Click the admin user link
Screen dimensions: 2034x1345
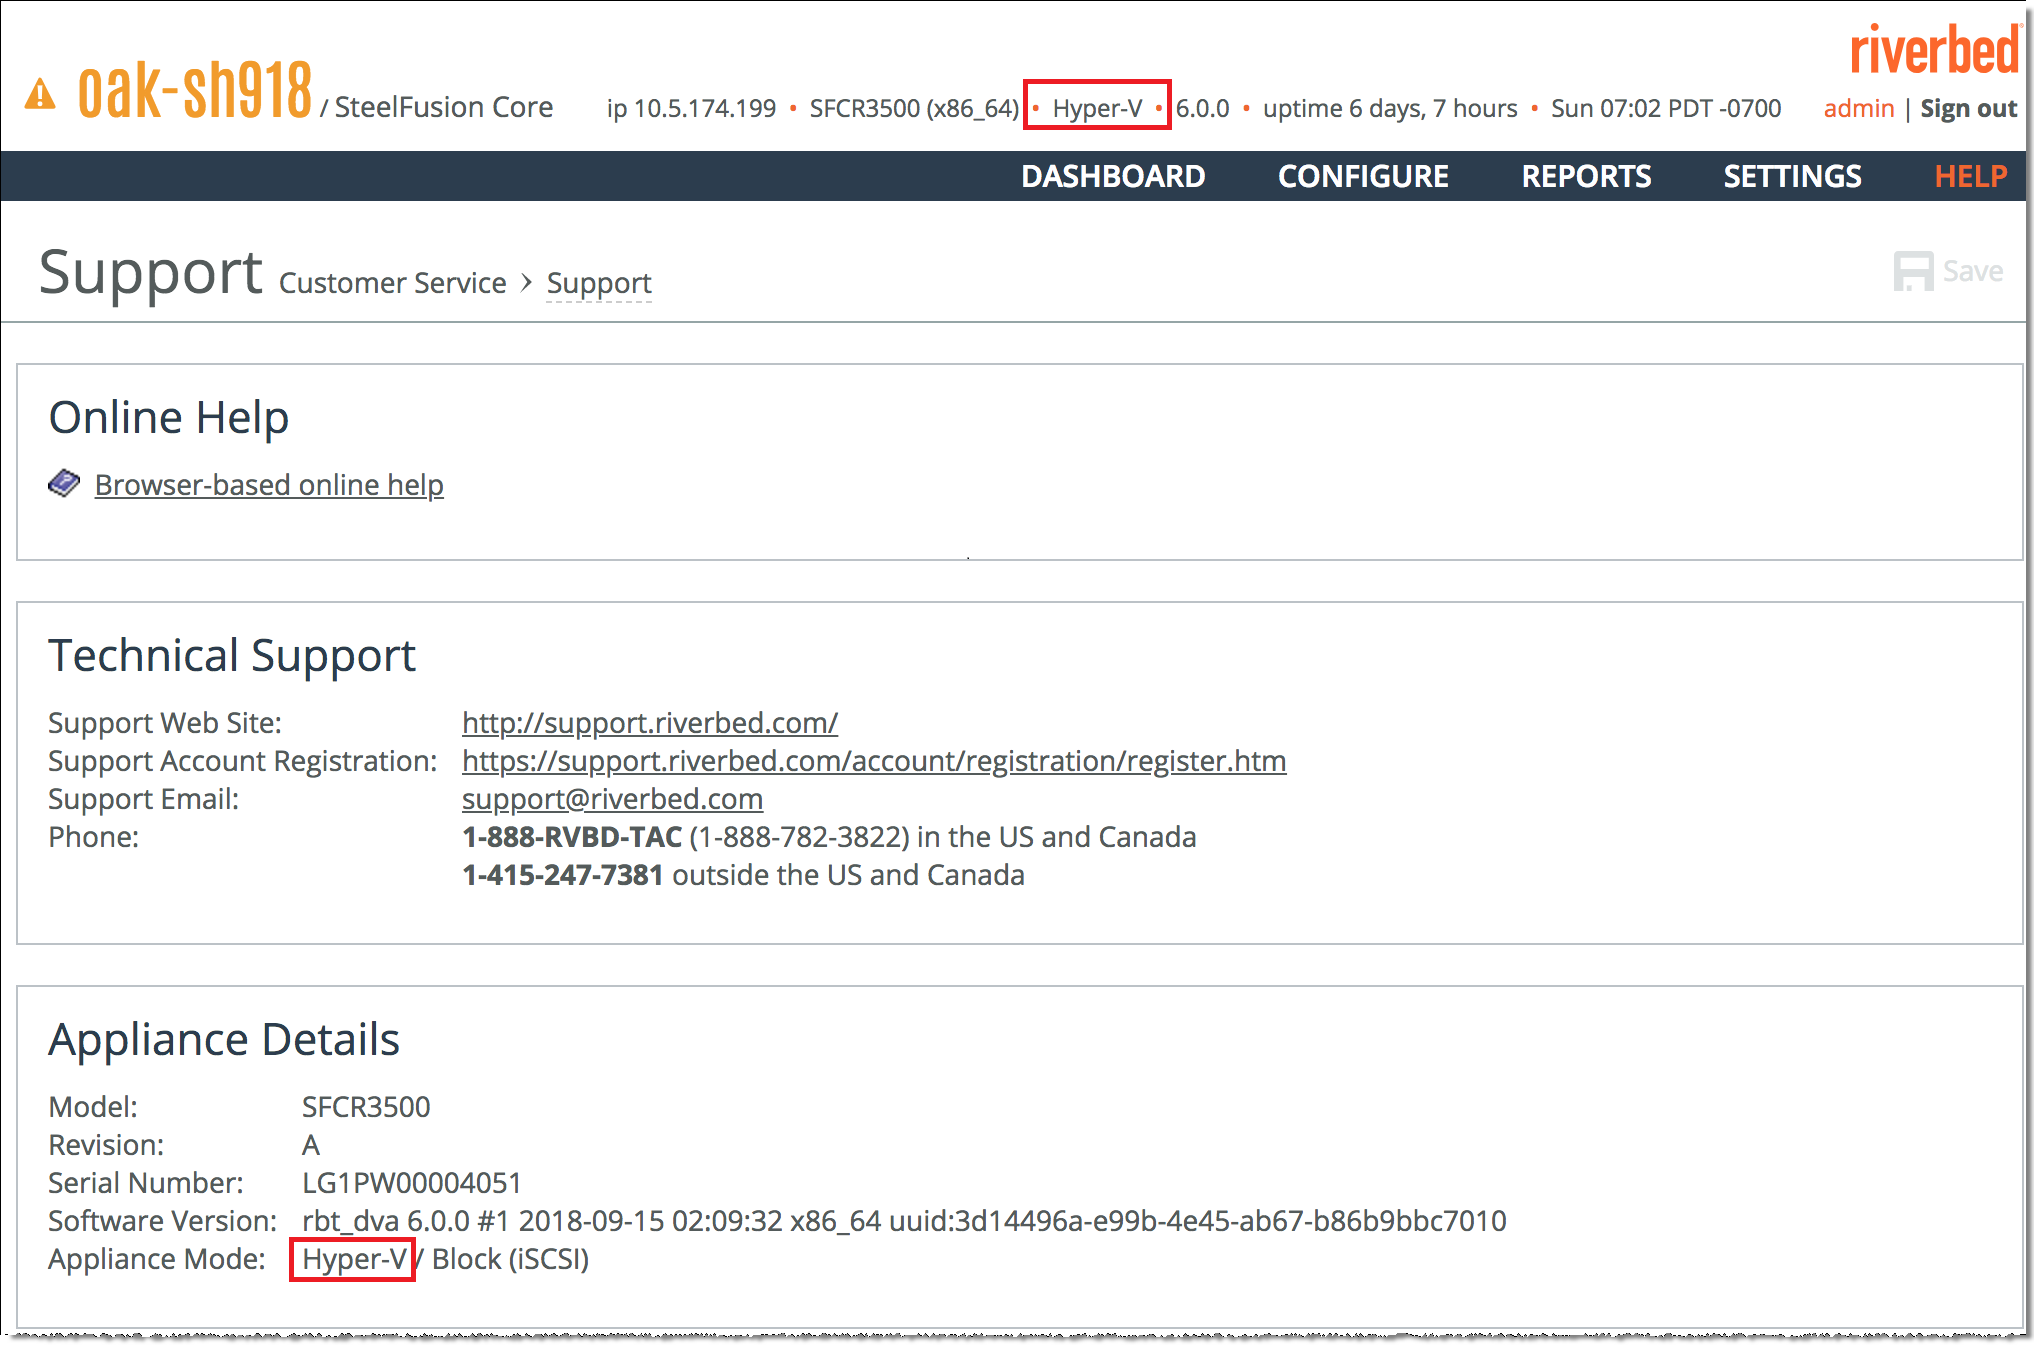(x=1859, y=108)
